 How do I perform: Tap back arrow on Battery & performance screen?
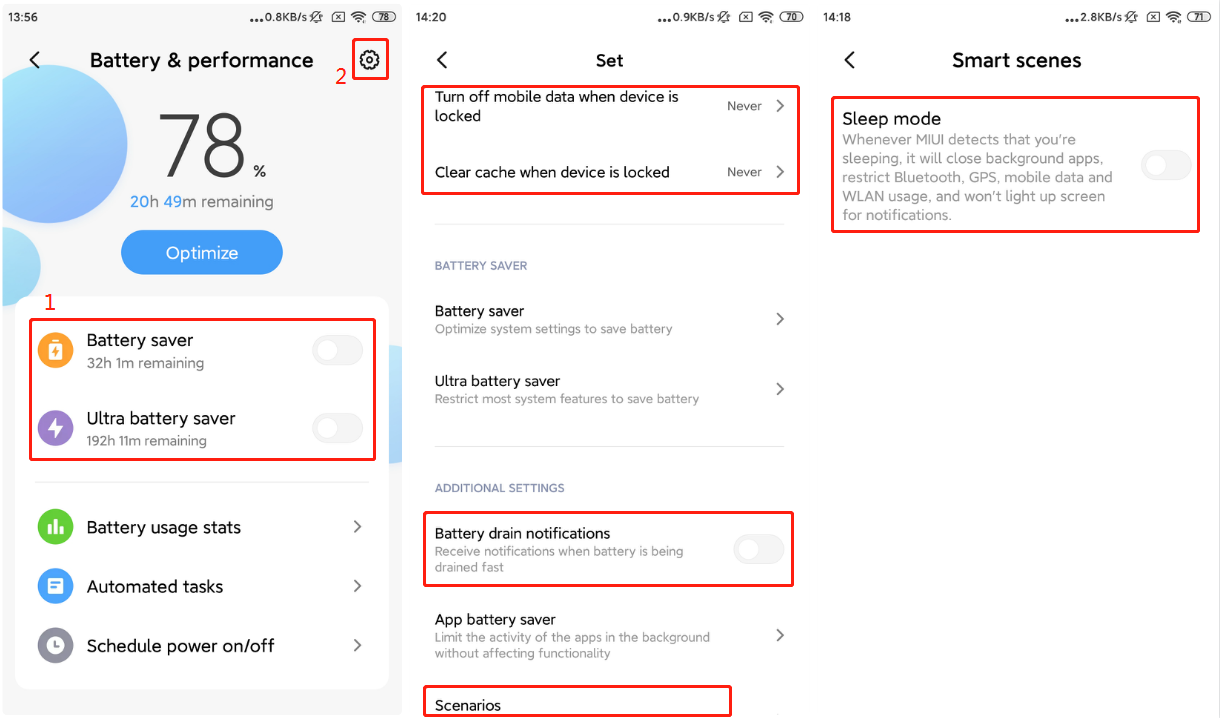click(35, 60)
